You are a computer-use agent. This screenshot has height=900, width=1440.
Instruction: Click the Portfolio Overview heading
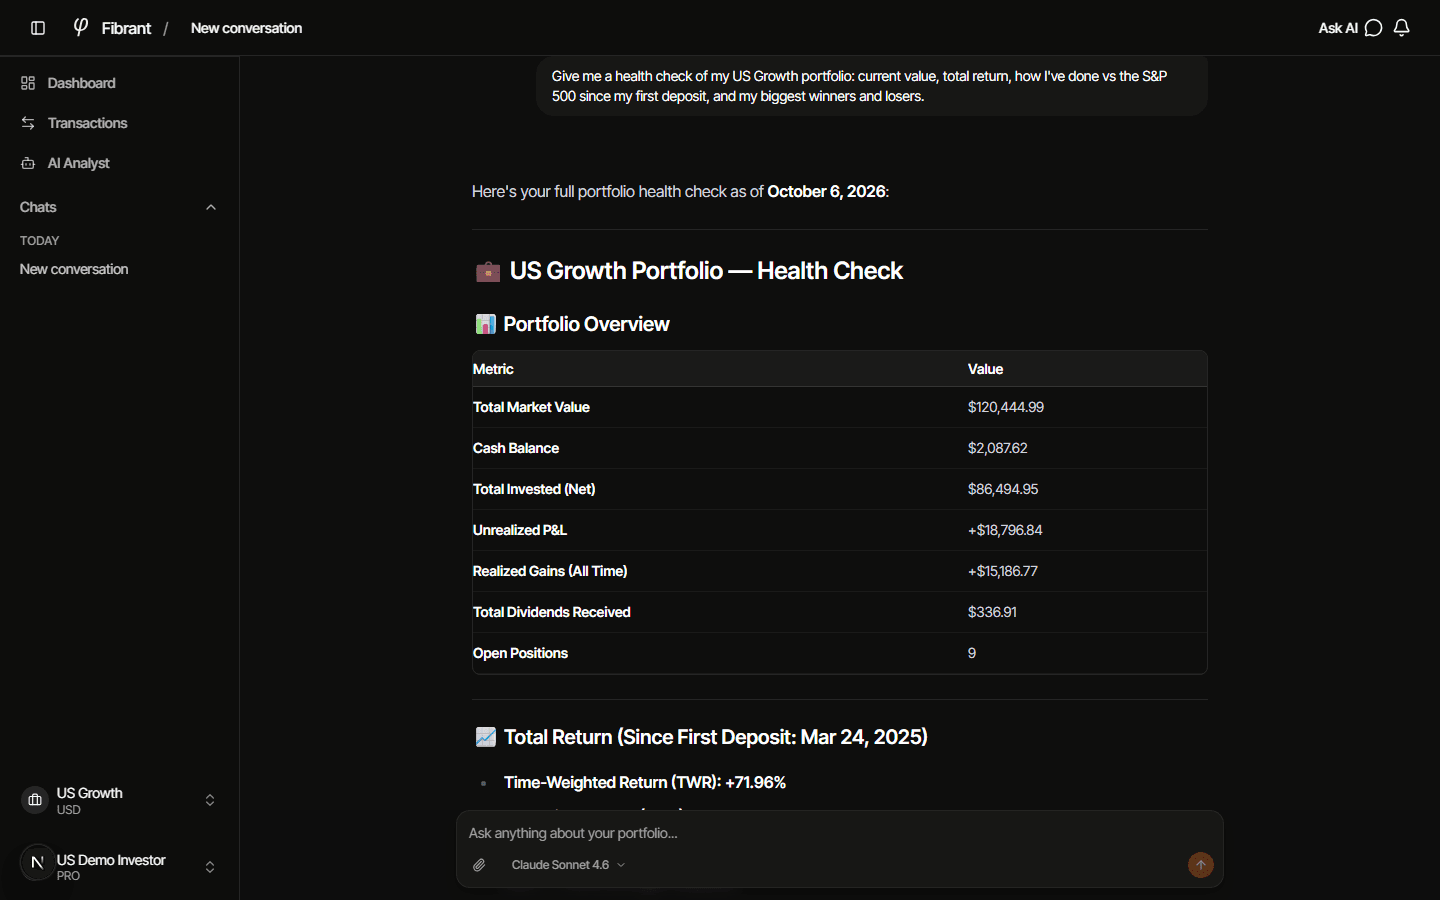pos(586,324)
